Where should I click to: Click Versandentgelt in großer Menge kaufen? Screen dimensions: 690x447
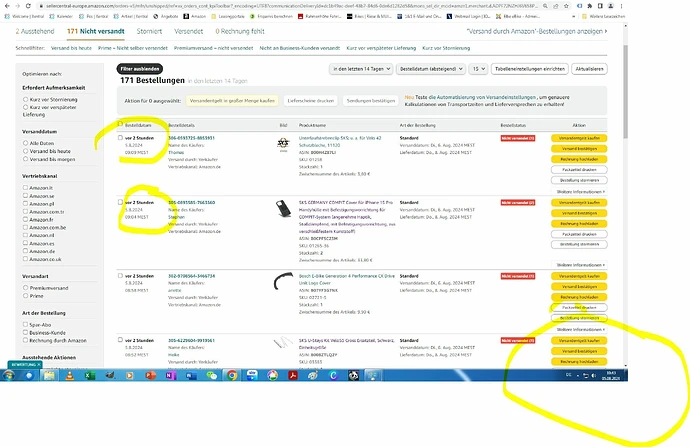(232, 101)
